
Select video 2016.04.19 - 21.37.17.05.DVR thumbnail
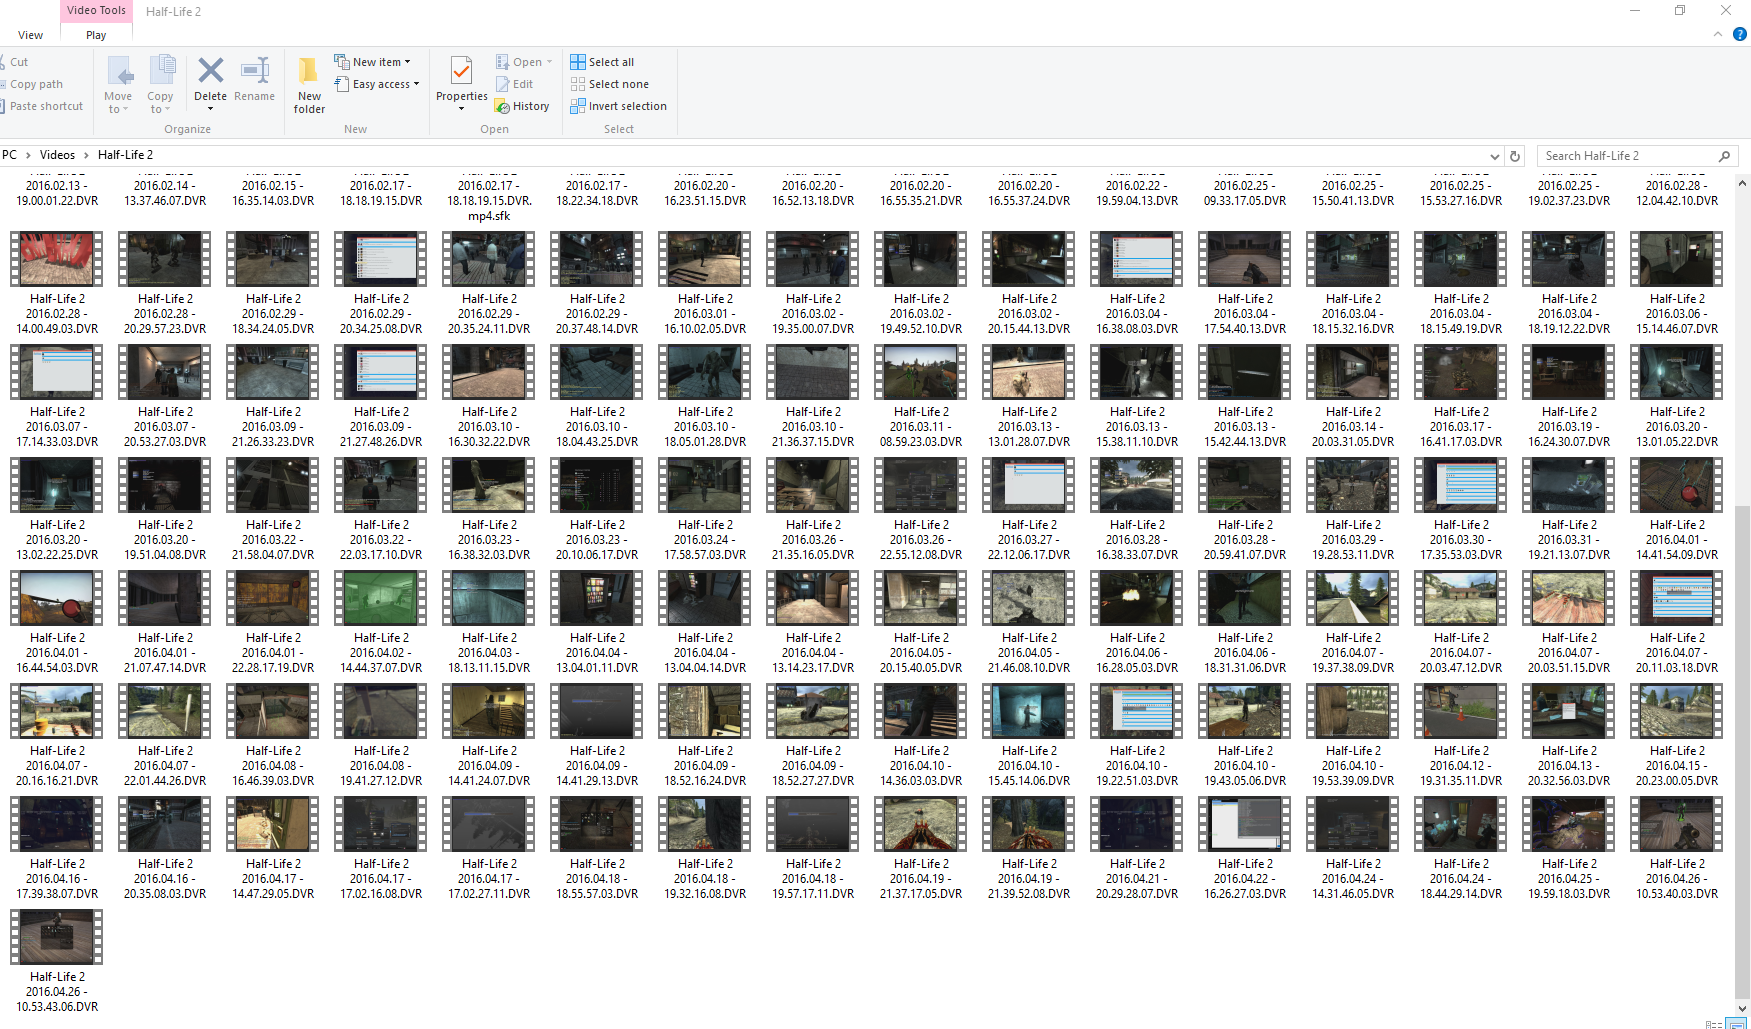(921, 824)
